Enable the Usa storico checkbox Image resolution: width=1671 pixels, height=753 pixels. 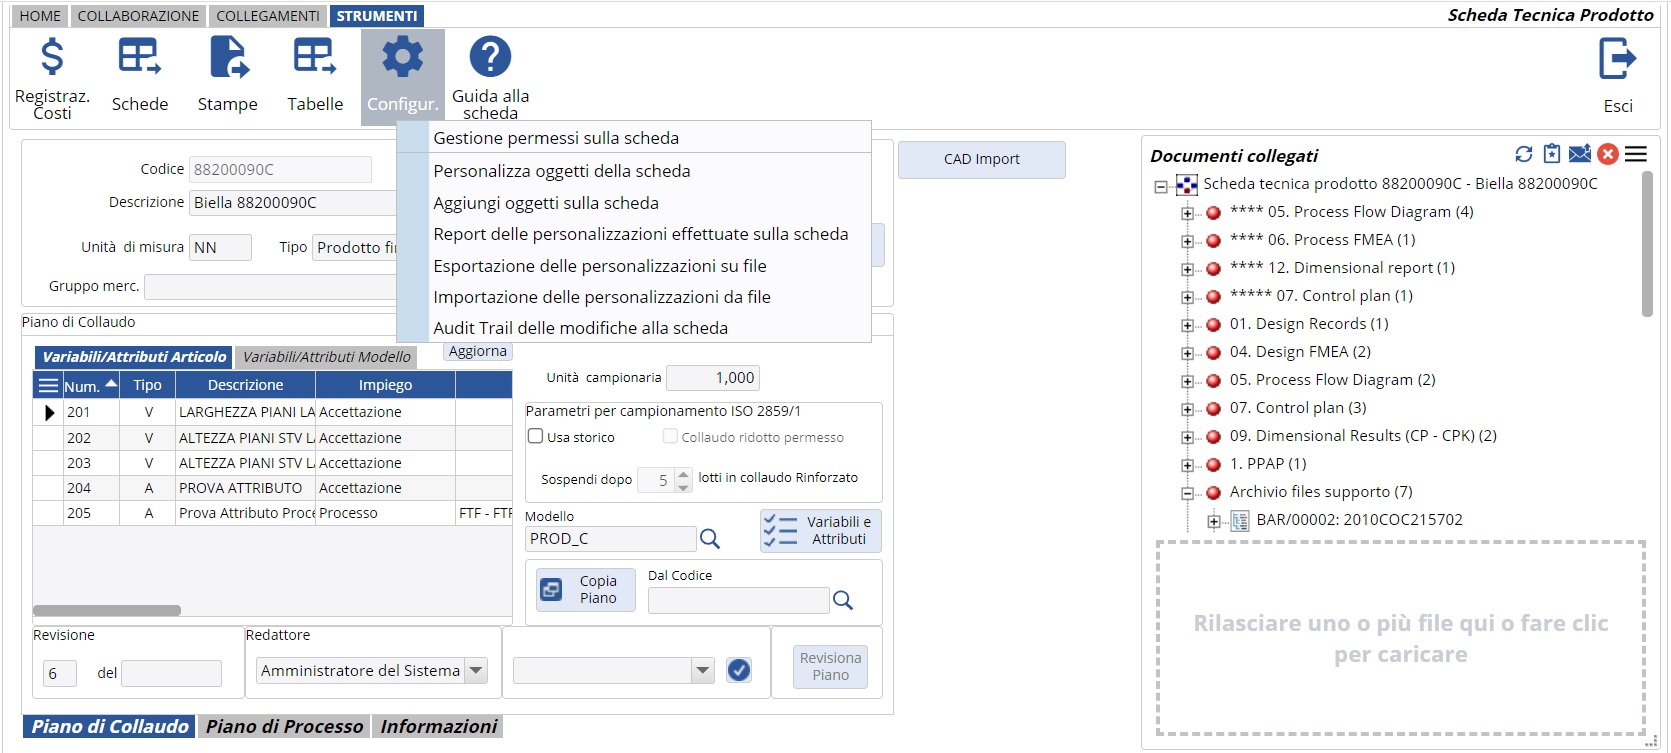tap(536, 437)
